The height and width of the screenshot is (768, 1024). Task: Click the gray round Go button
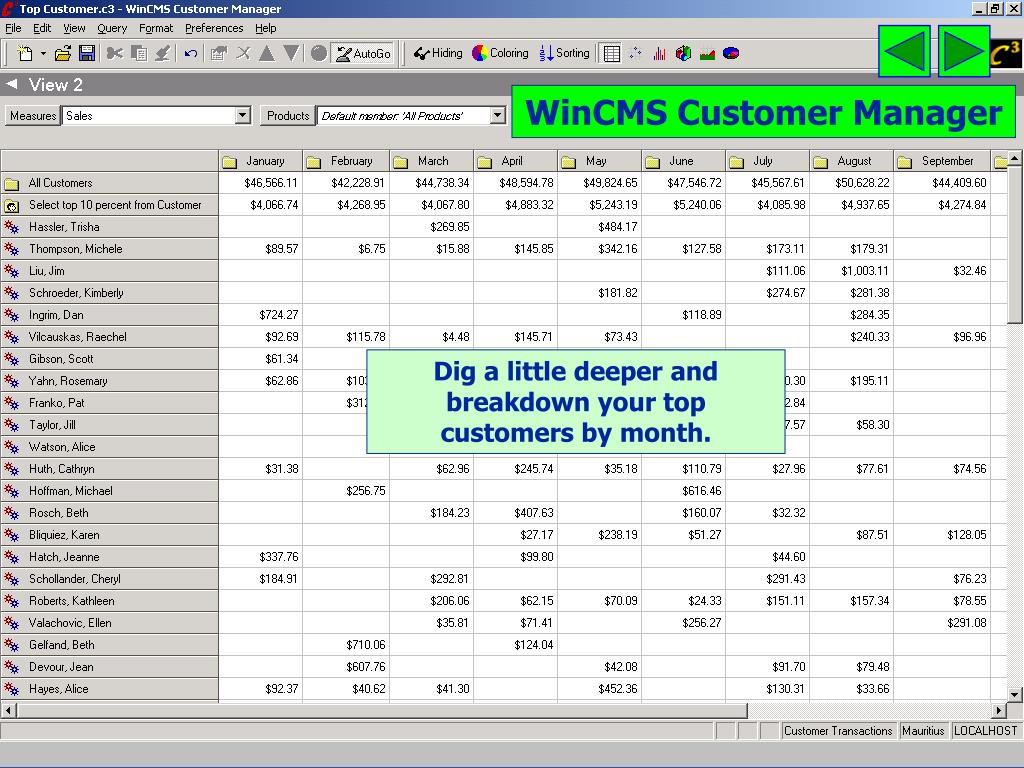(319, 54)
